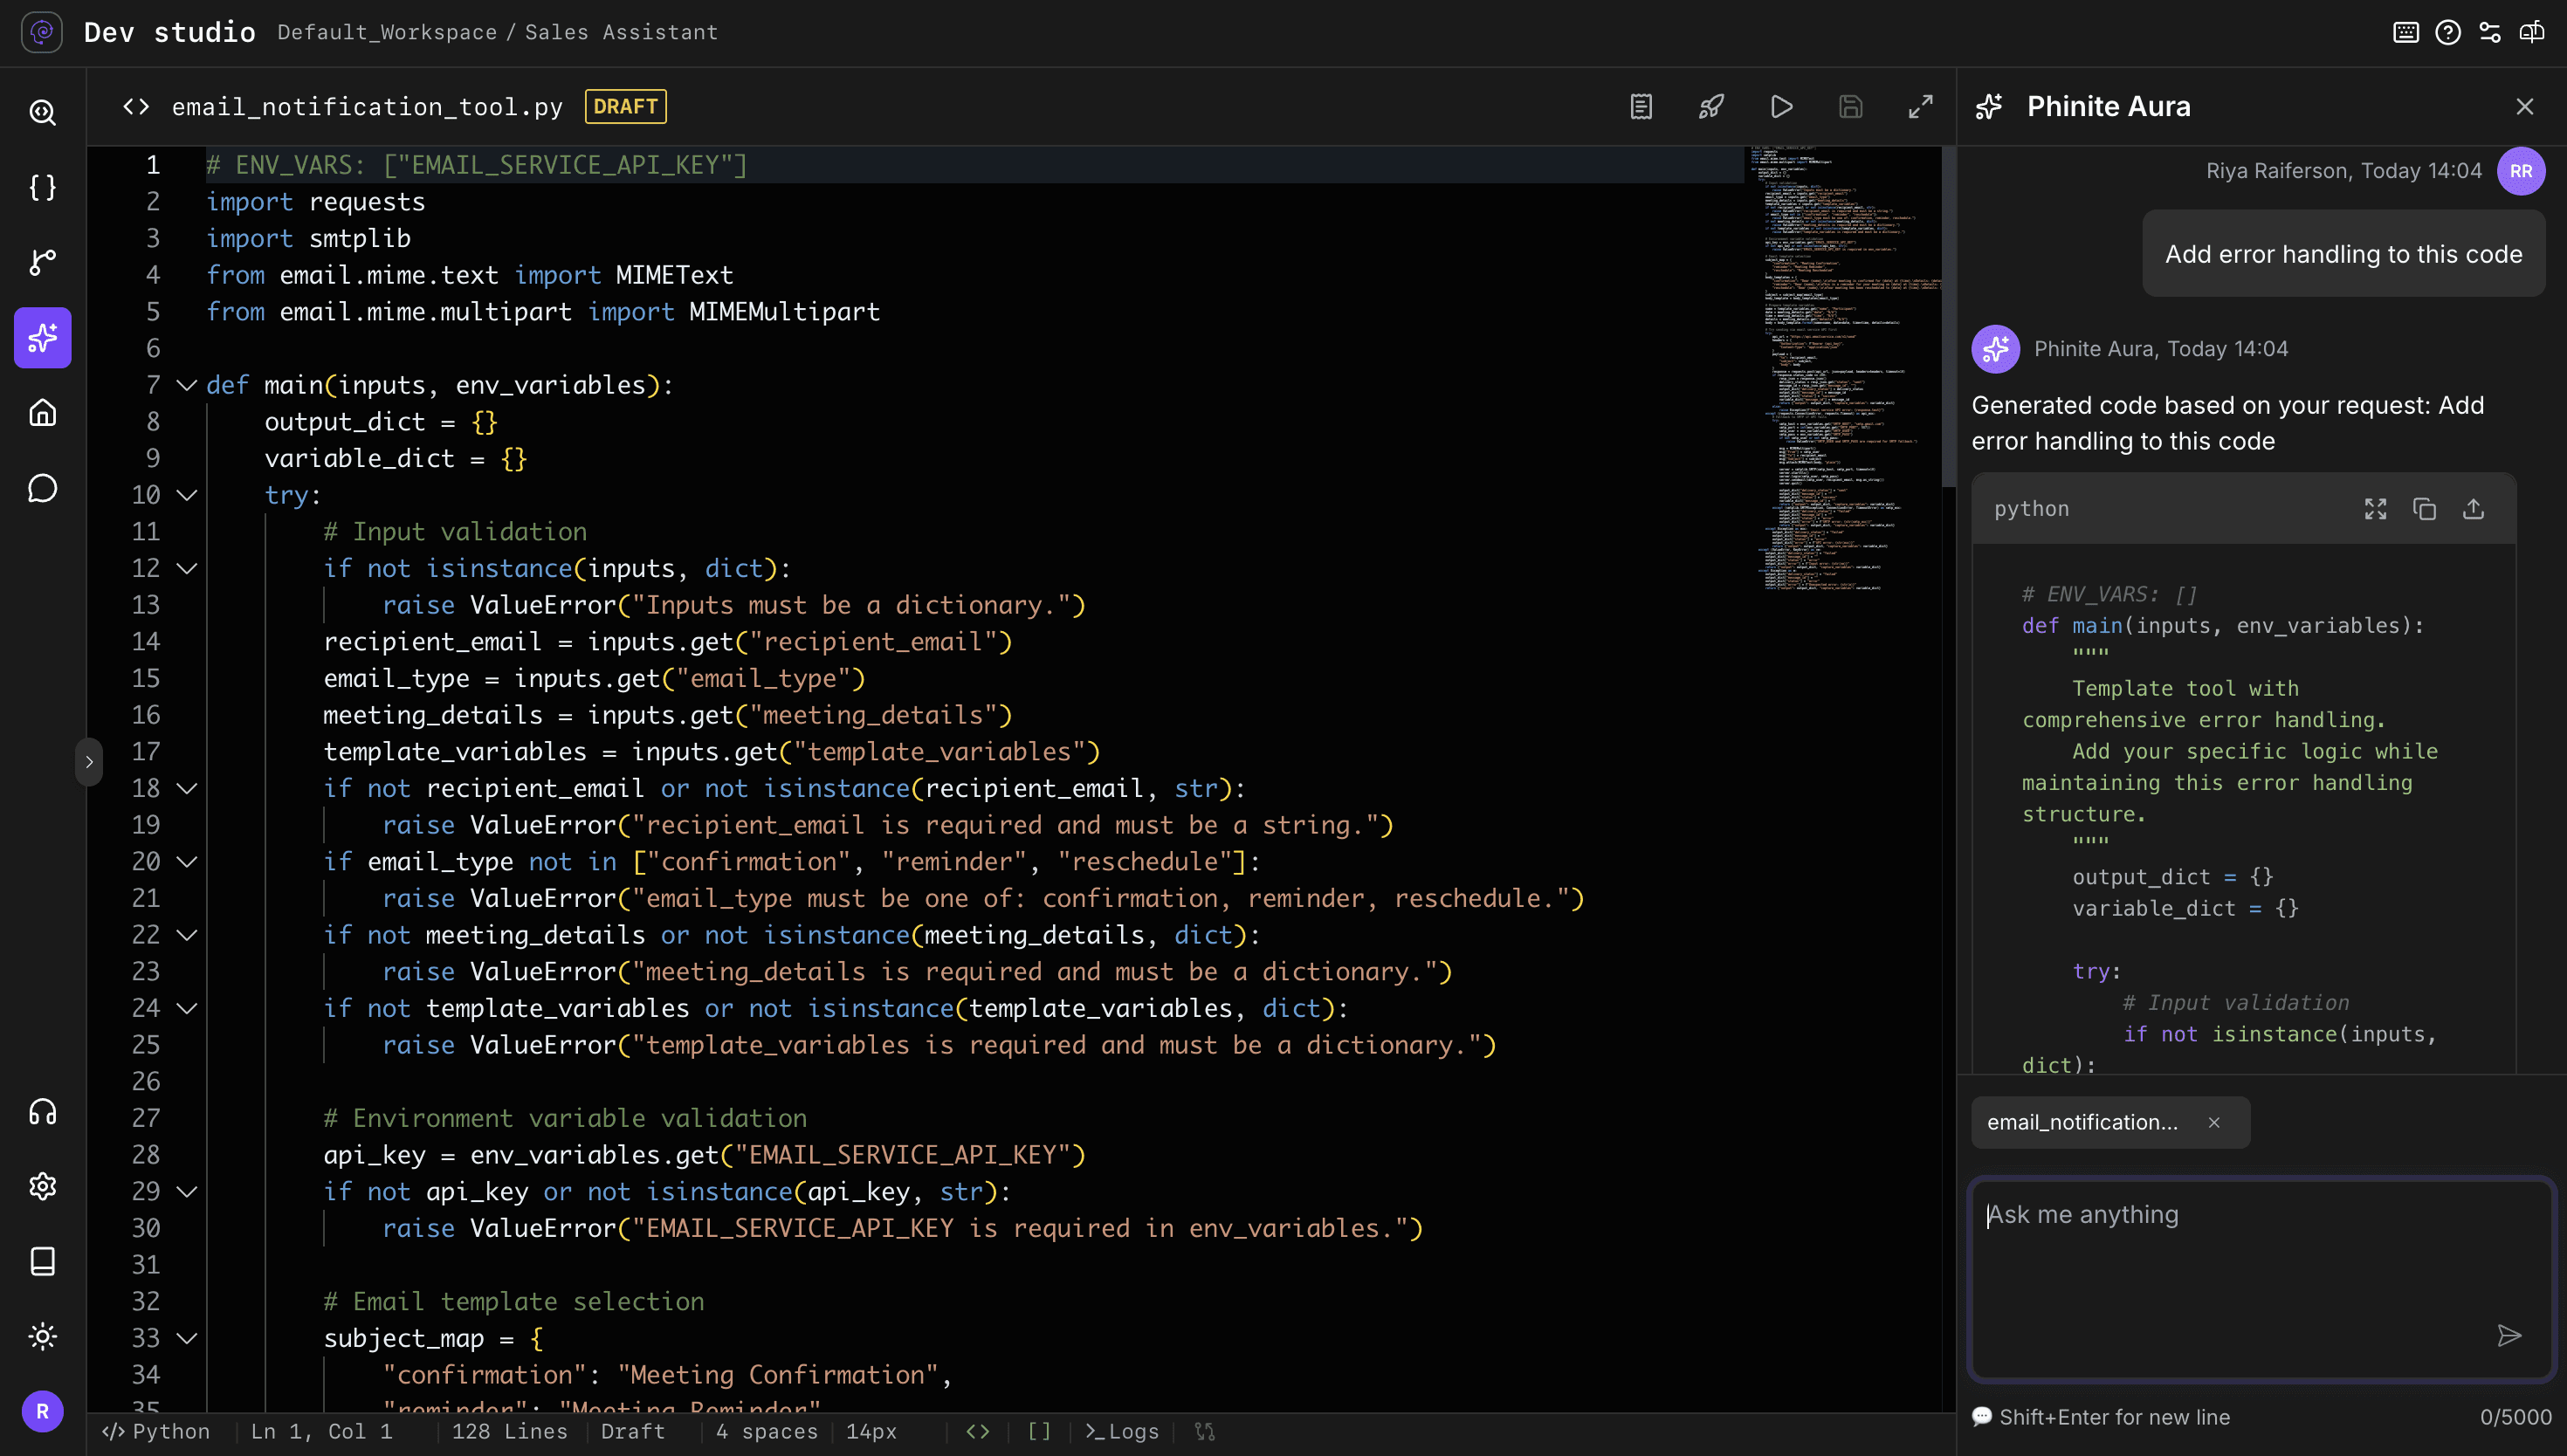Screen dimensions: 2567x1456
Task: Open keyboard shortcuts icon in top bar
Action: pos(2406,33)
